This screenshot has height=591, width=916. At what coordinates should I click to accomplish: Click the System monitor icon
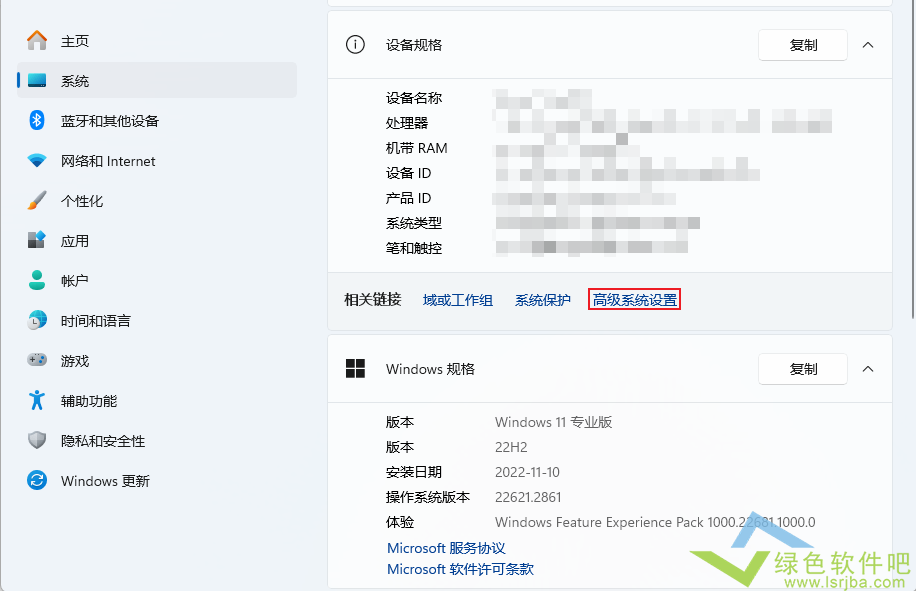click(x=37, y=81)
